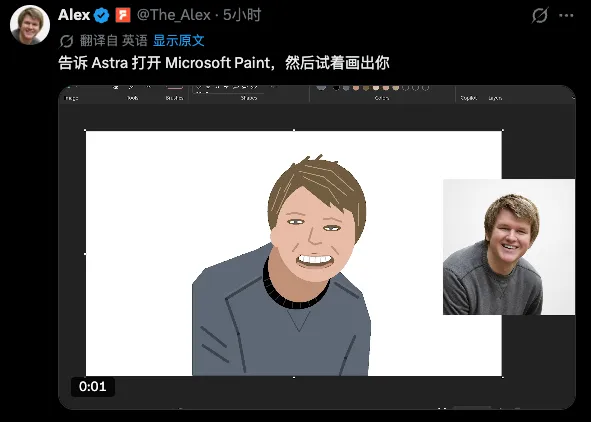Open the @The_Alex handle link
The width and height of the screenshot is (591, 422).
coord(173,15)
